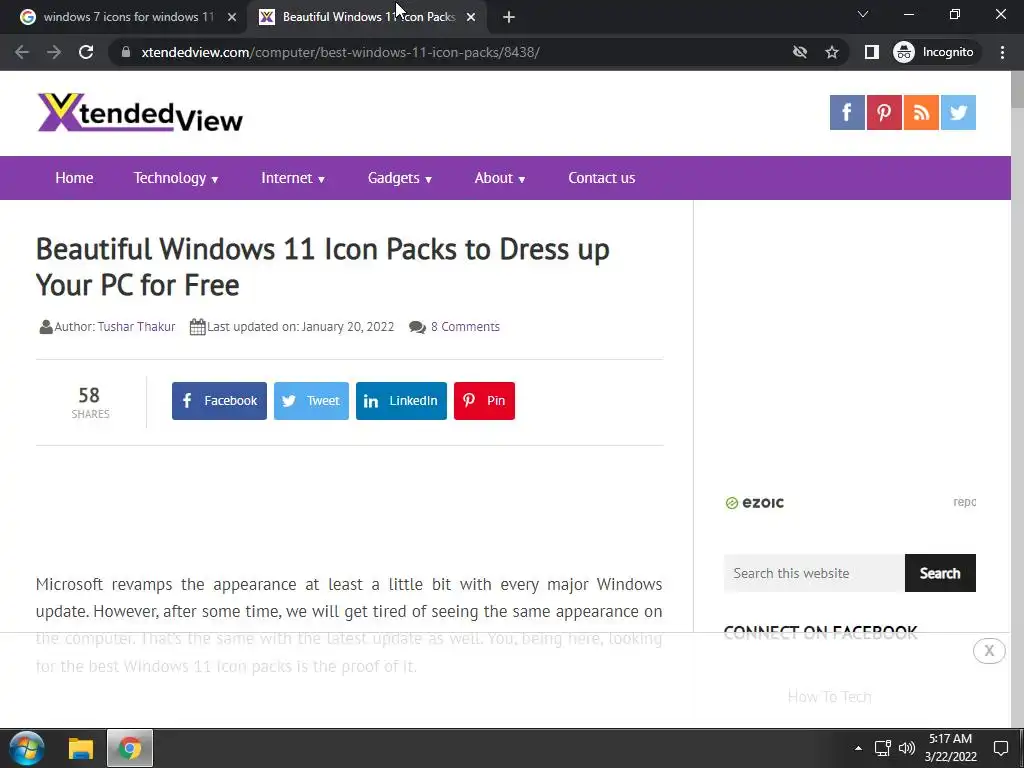Expand the Gadgets menu
1024x768 pixels.
coord(400,178)
